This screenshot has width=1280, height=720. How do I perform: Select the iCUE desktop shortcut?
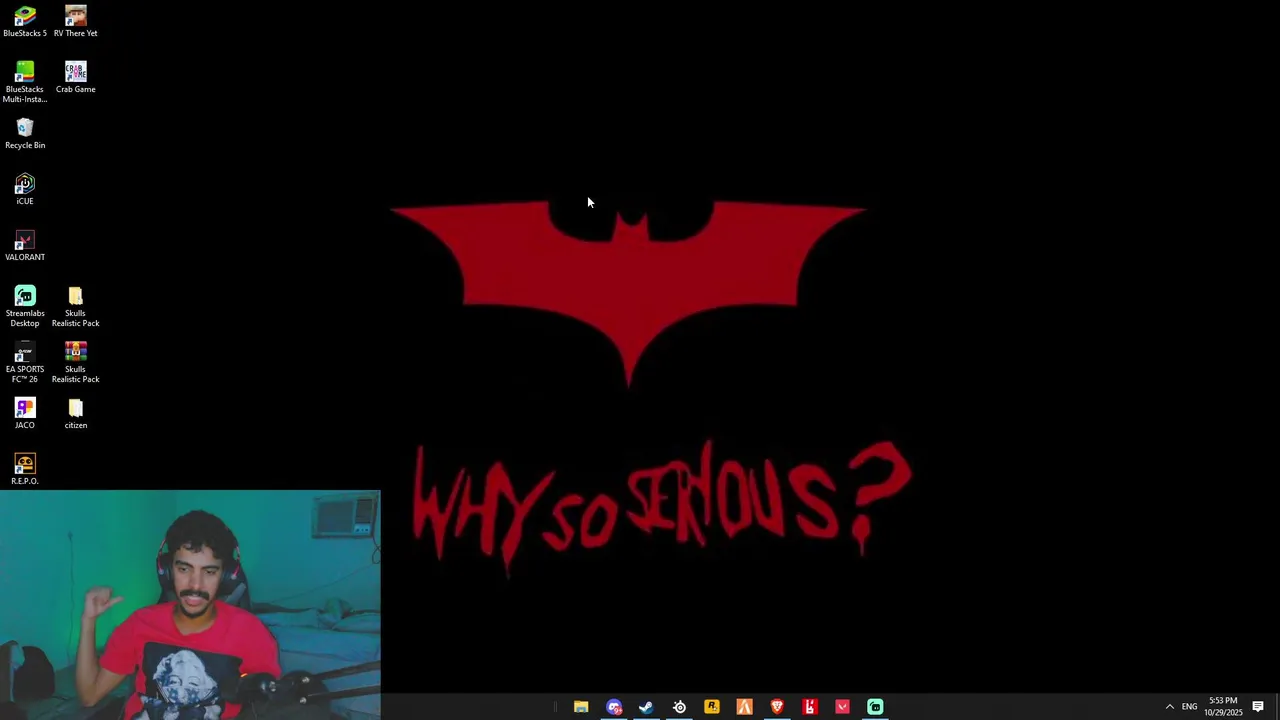pyautogui.click(x=25, y=190)
